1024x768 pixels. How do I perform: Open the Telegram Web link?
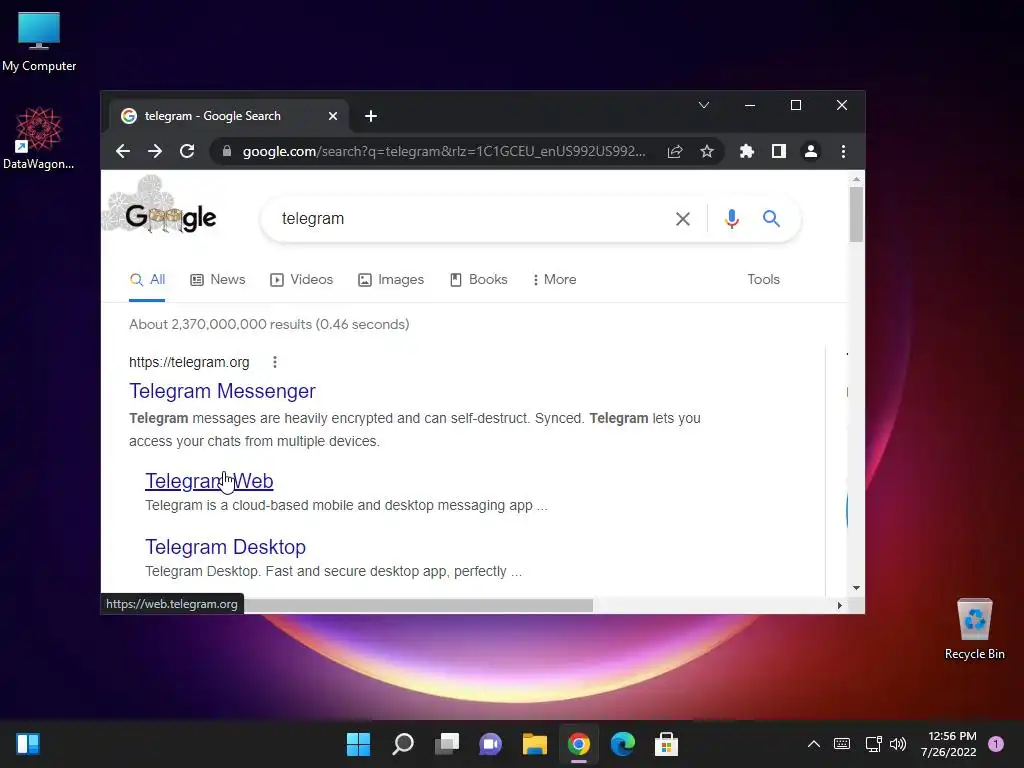(209, 481)
